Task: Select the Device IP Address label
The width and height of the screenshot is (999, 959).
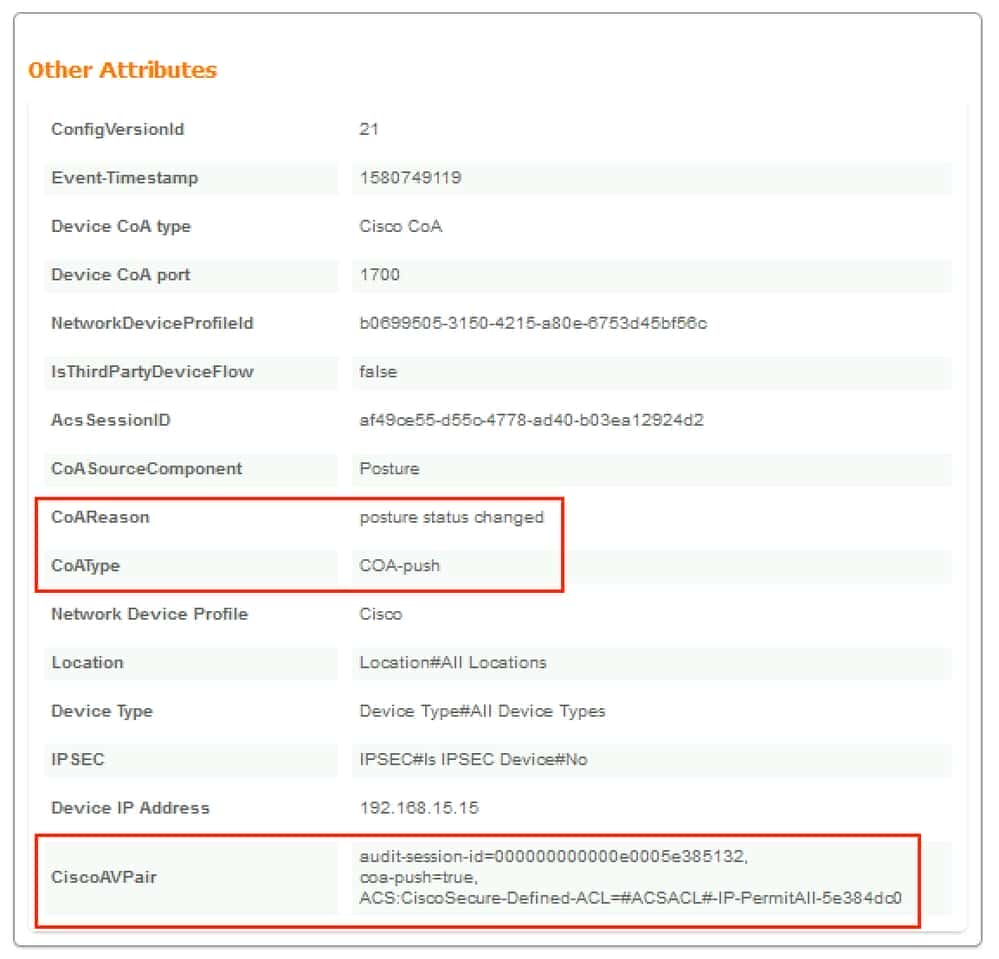Action: [130, 807]
